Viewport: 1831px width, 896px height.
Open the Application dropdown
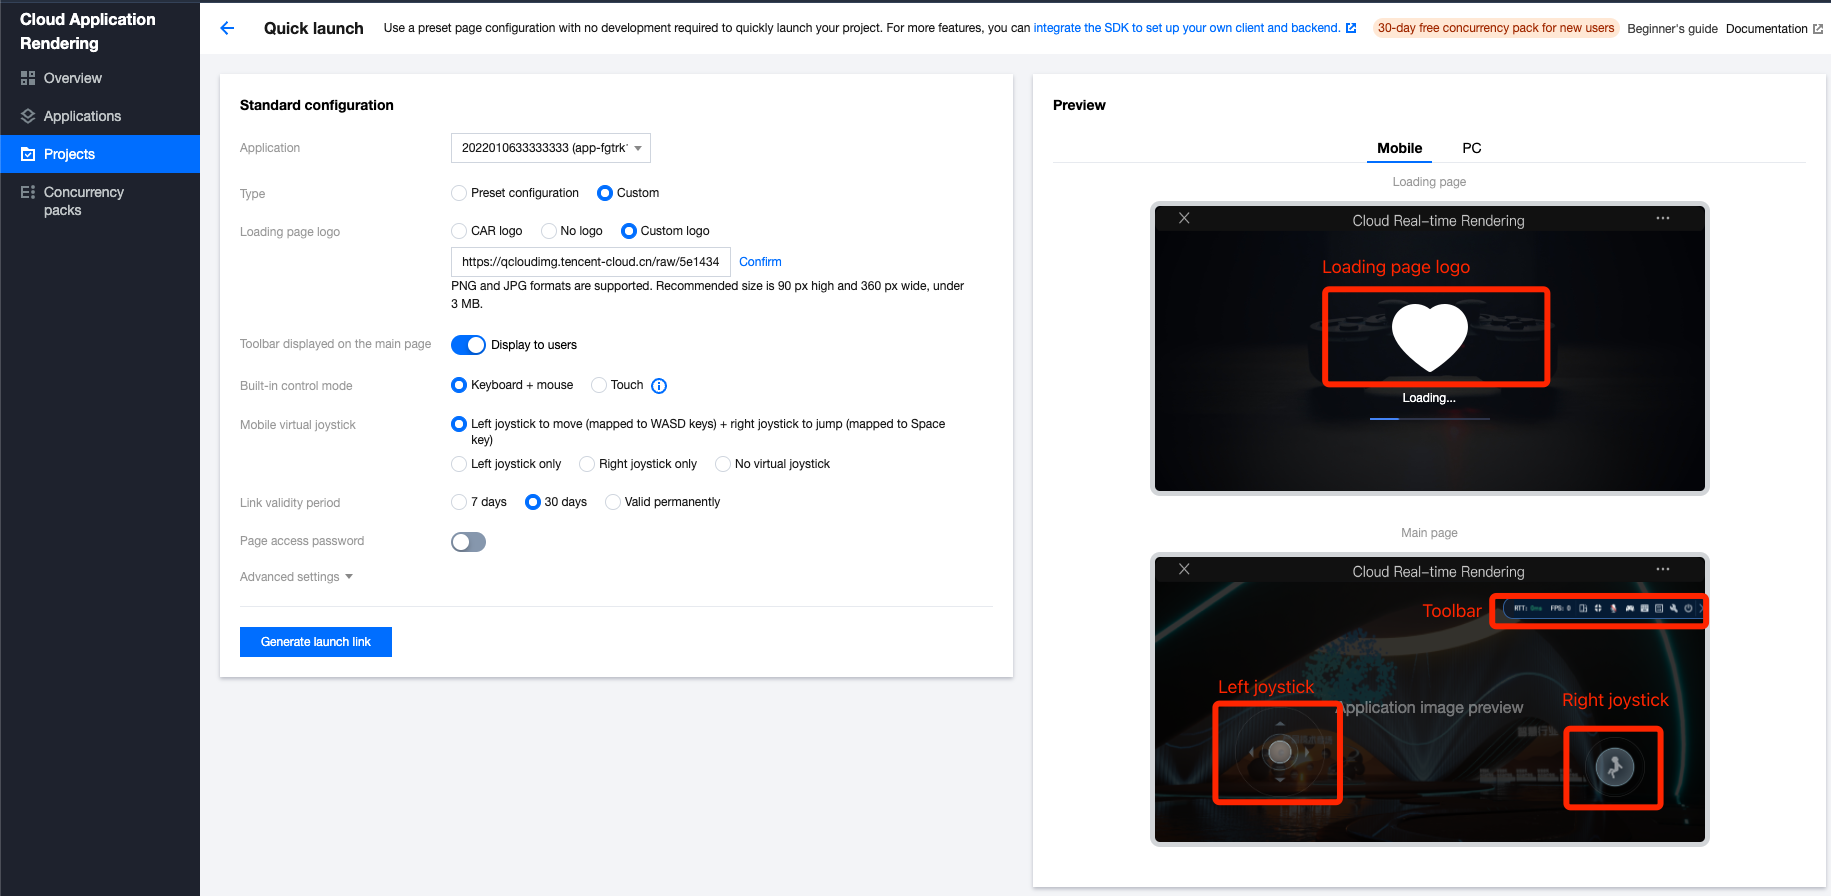tap(551, 148)
